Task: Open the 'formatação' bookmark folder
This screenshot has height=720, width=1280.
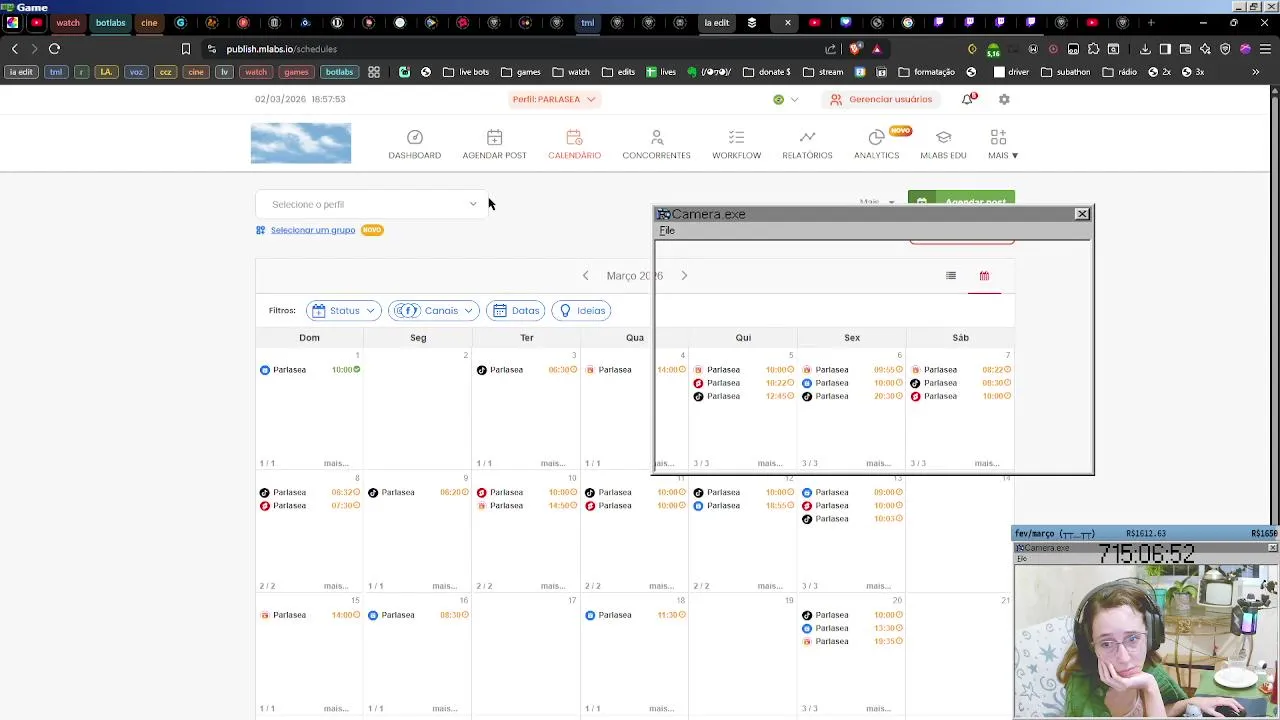Action: point(927,72)
